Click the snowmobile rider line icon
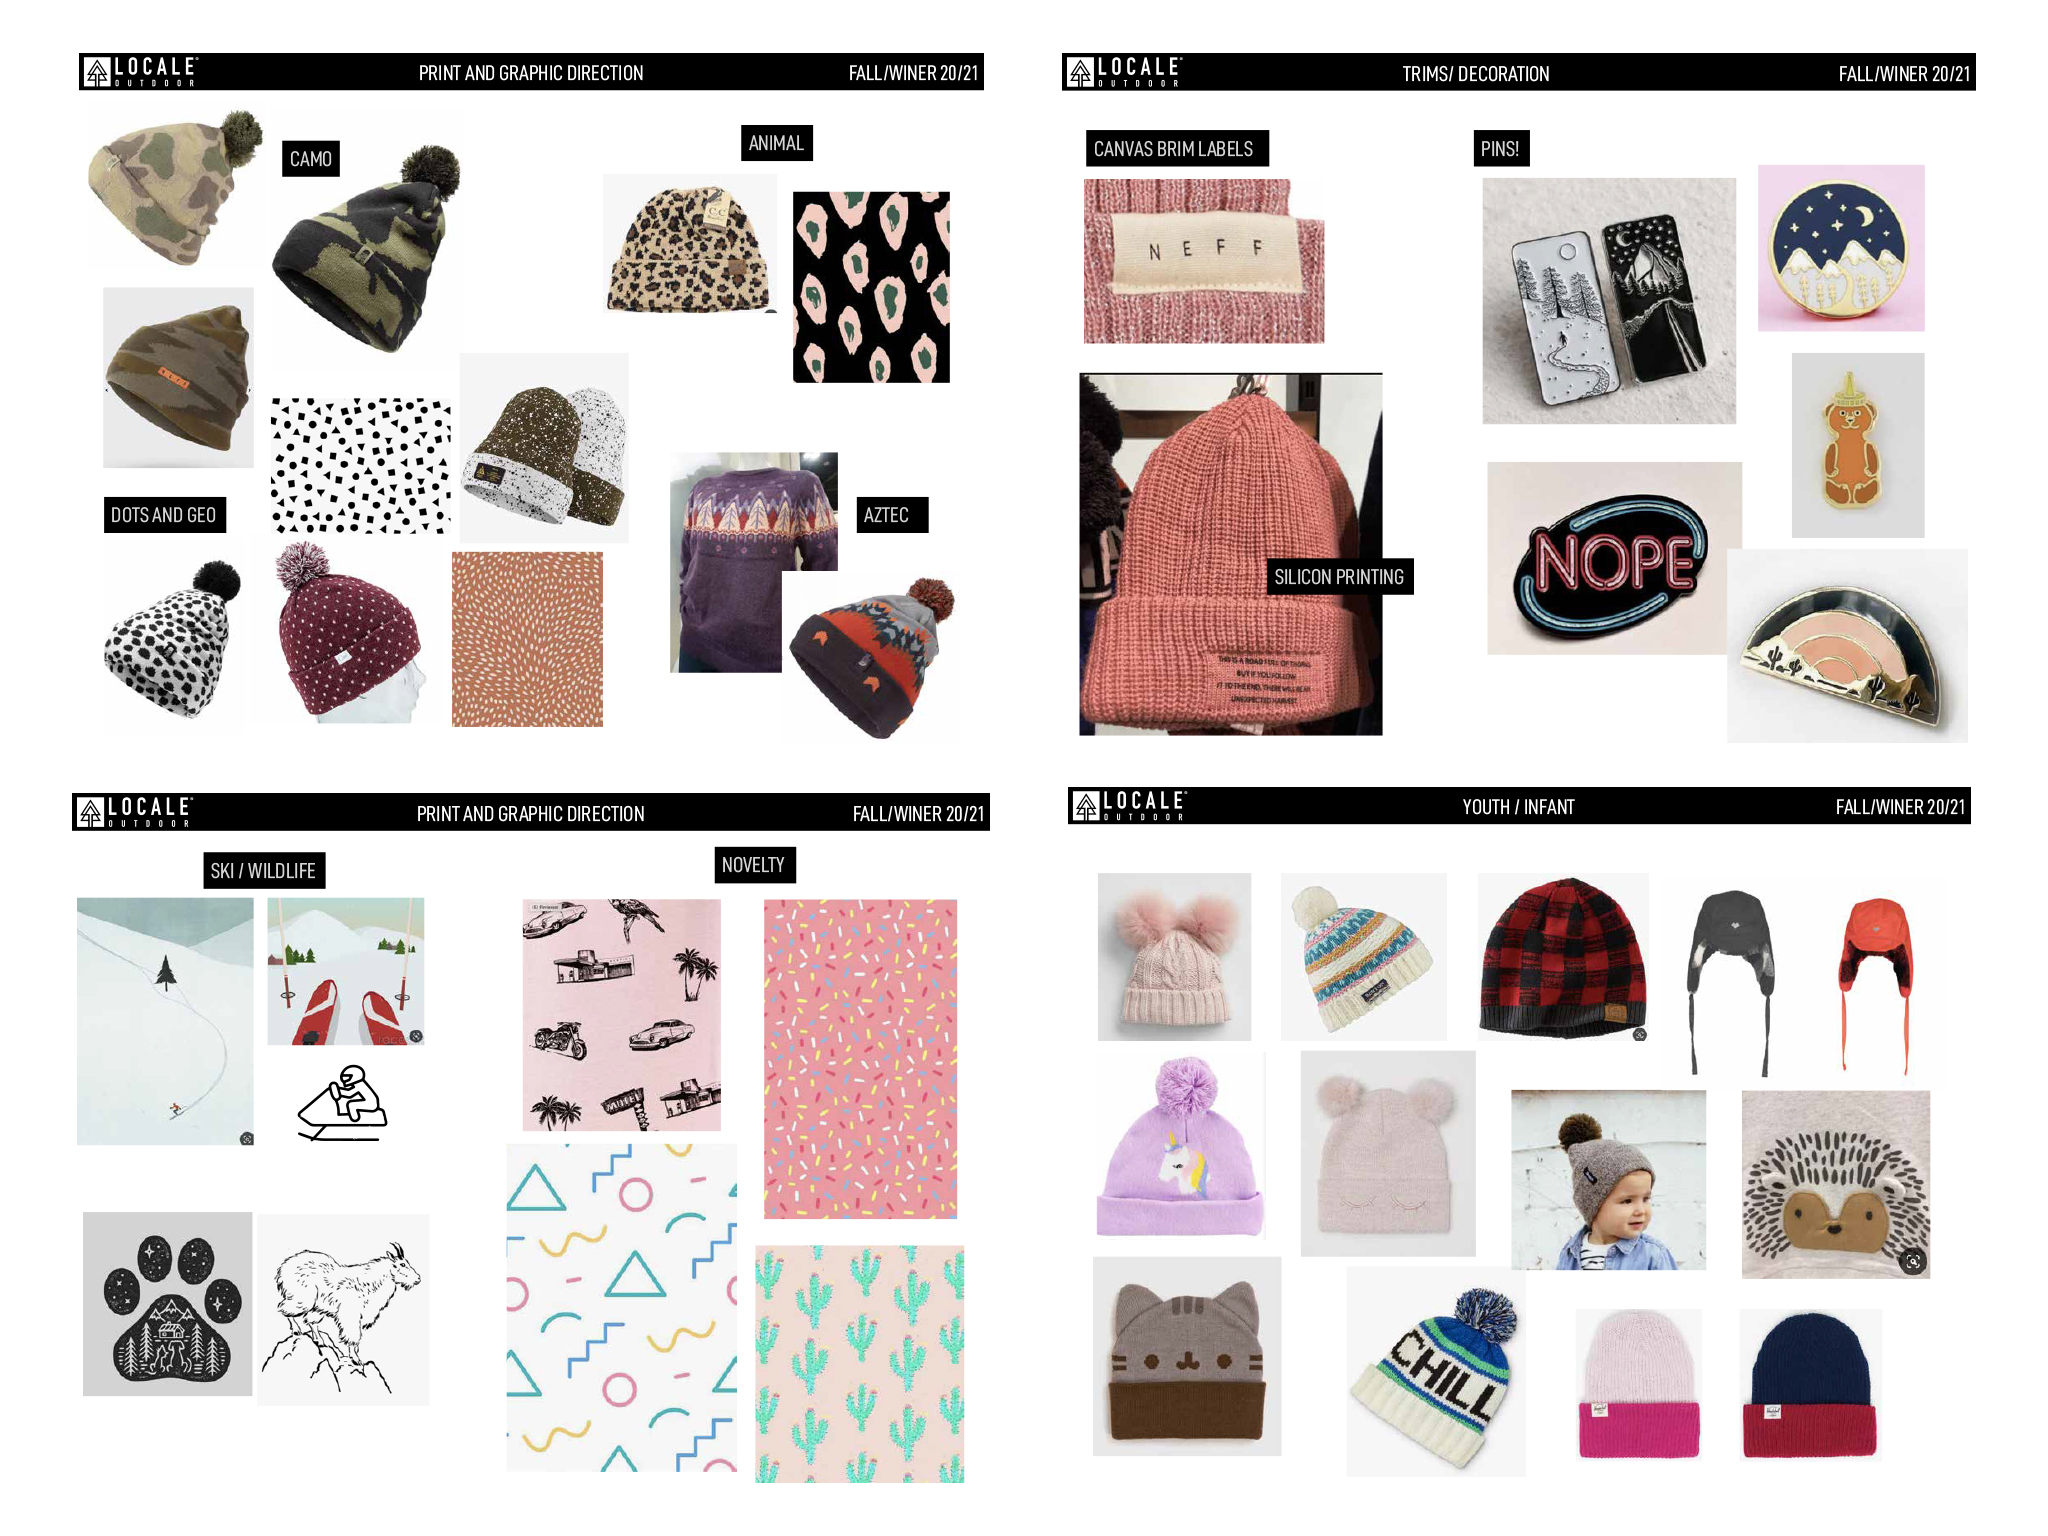The height and width of the screenshot is (1536, 2048). (343, 1103)
